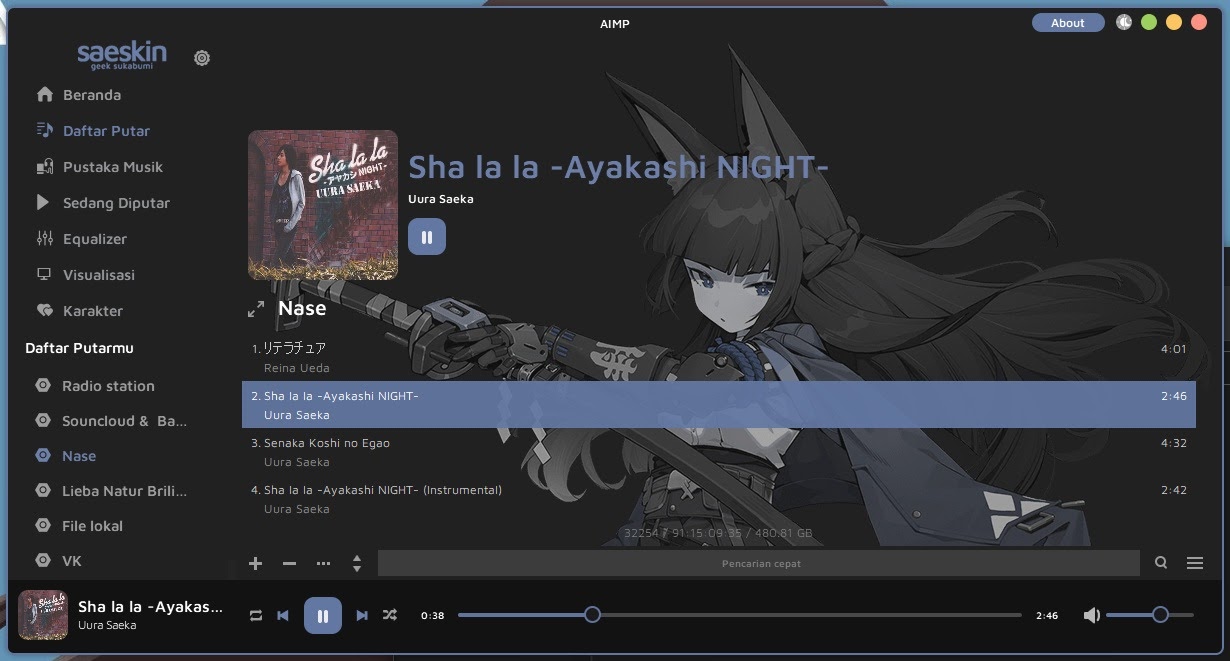Click the large Sha la la album cover
Screen dimensions: 1230x661
323,205
